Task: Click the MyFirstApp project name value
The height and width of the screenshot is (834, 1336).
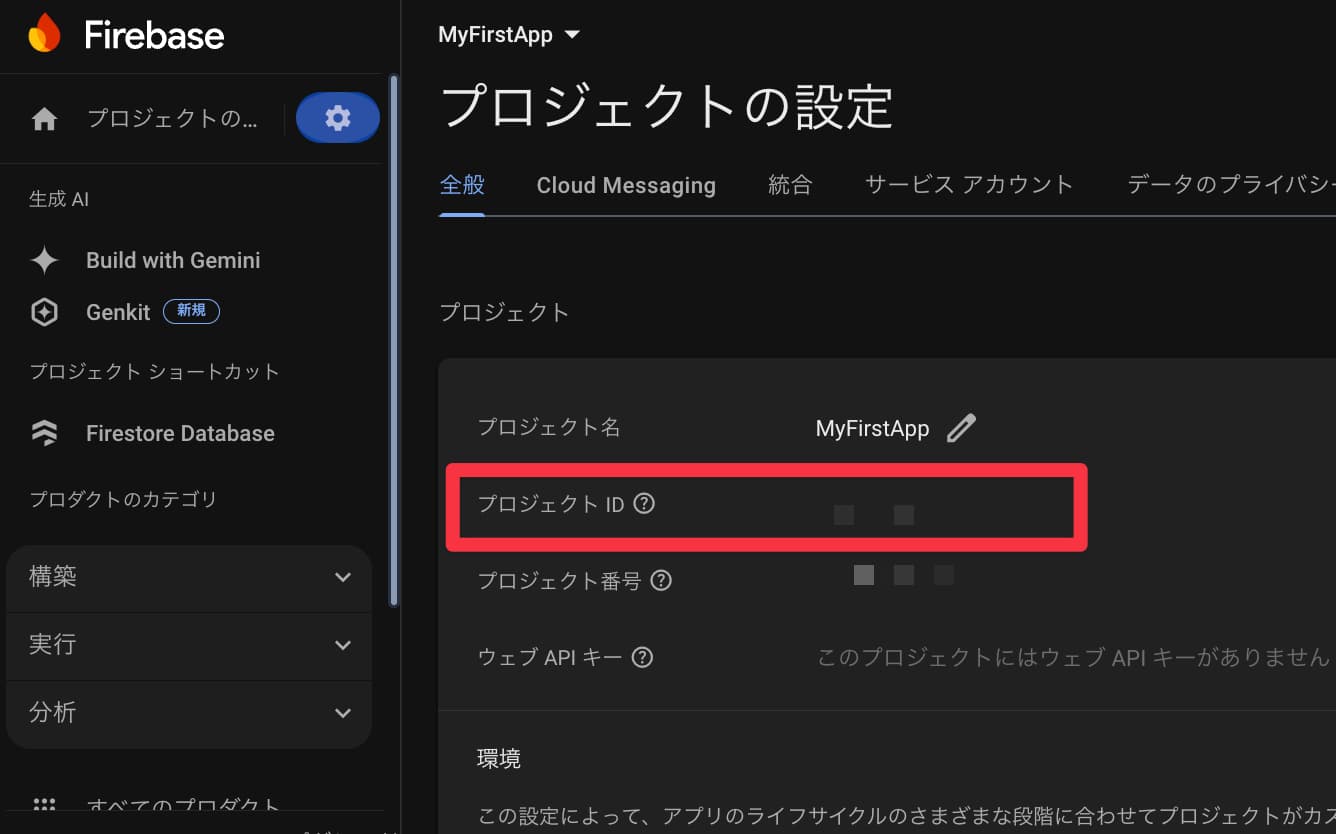Action: [x=872, y=429]
